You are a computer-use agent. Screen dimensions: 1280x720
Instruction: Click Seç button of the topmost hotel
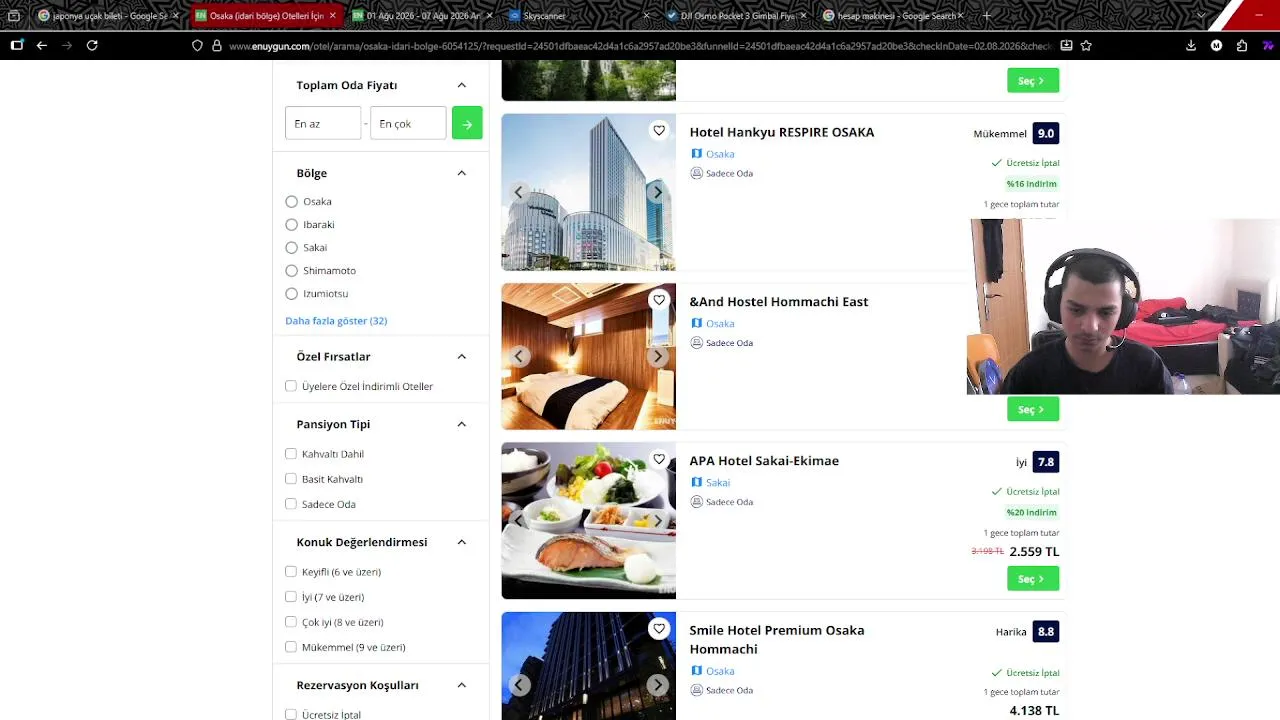pos(1033,81)
